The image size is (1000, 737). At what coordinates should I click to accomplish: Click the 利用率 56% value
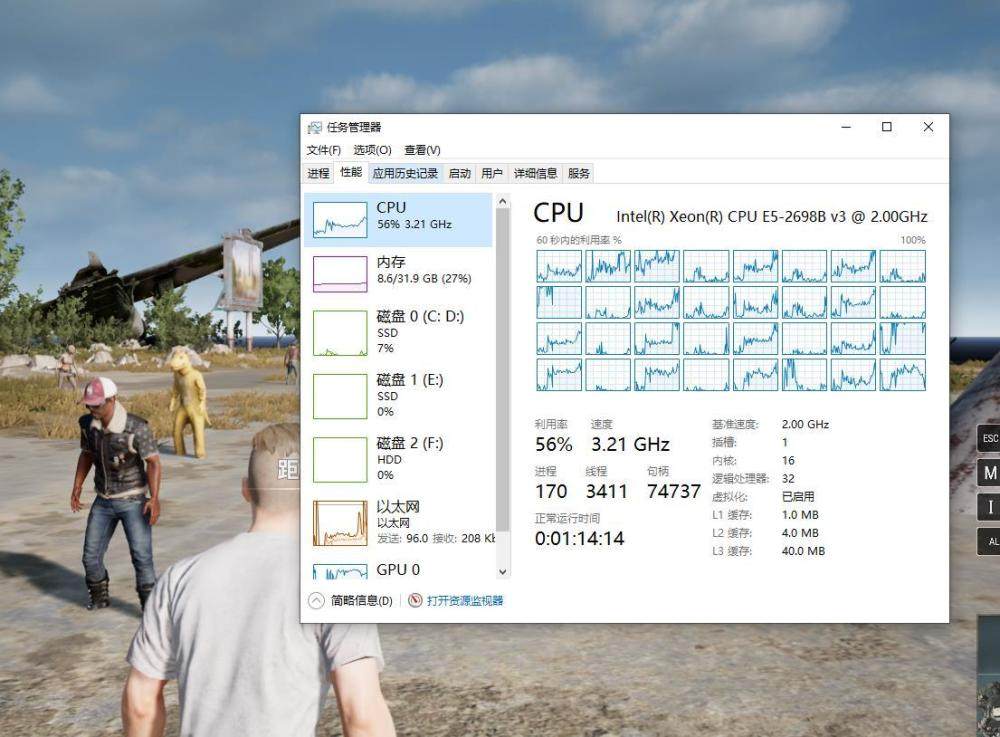coord(554,444)
